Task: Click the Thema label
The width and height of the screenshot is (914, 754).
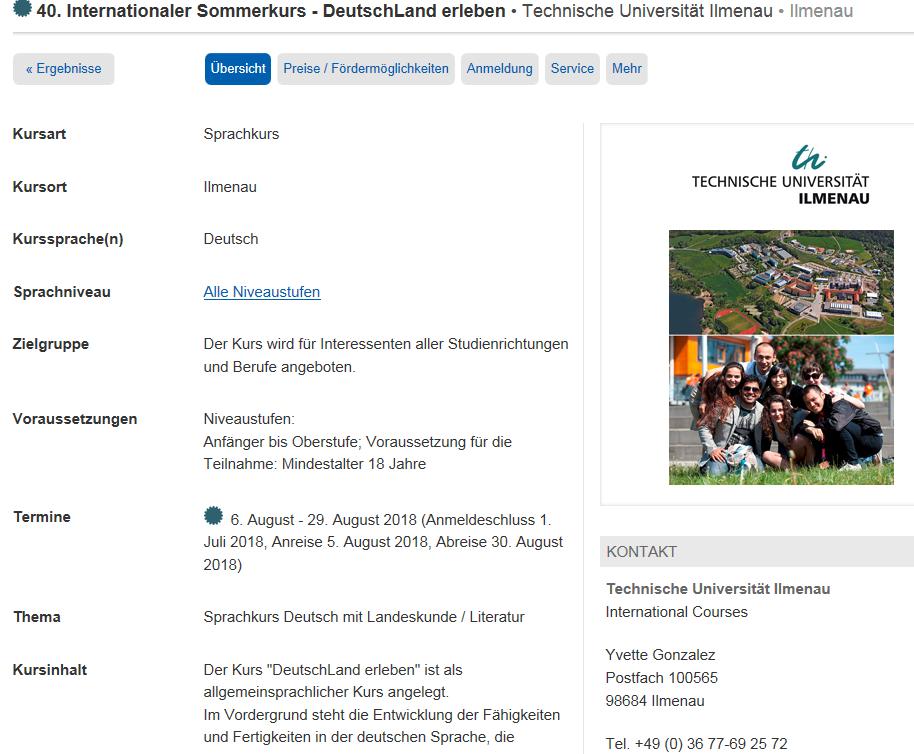Action: (x=37, y=616)
